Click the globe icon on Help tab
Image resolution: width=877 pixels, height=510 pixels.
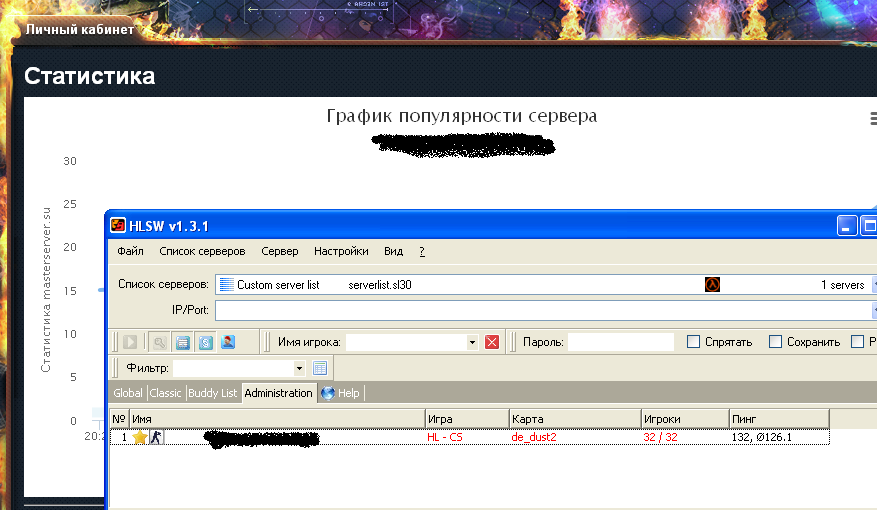click(x=328, y=393)
